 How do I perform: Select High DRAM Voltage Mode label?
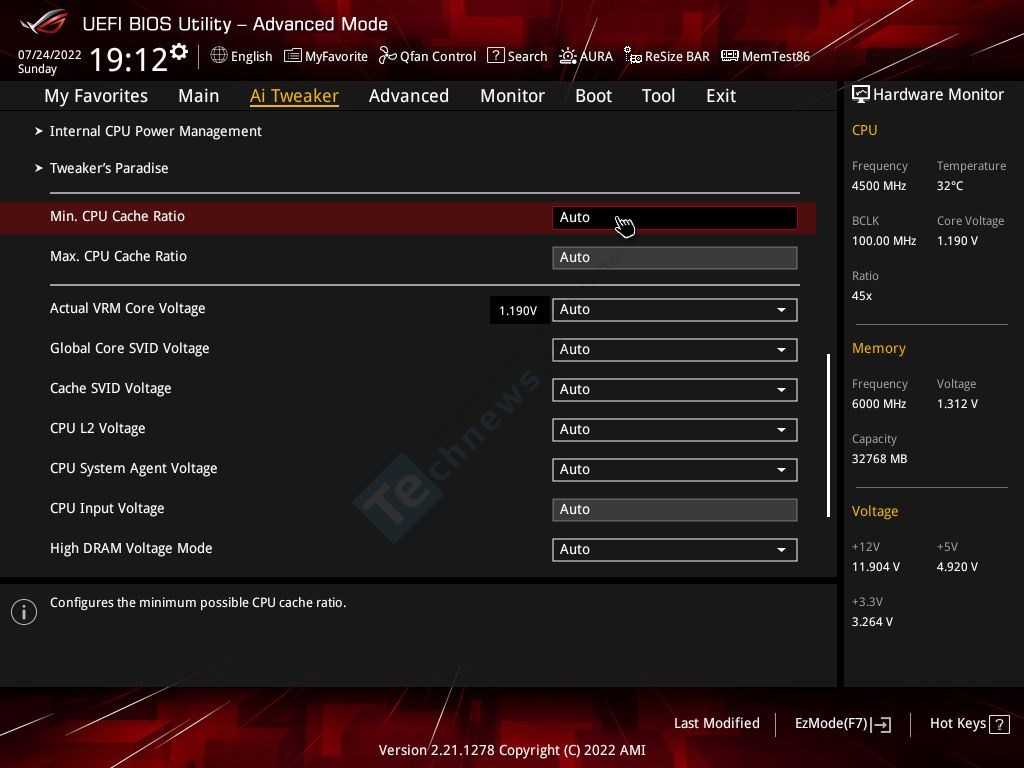131,549
